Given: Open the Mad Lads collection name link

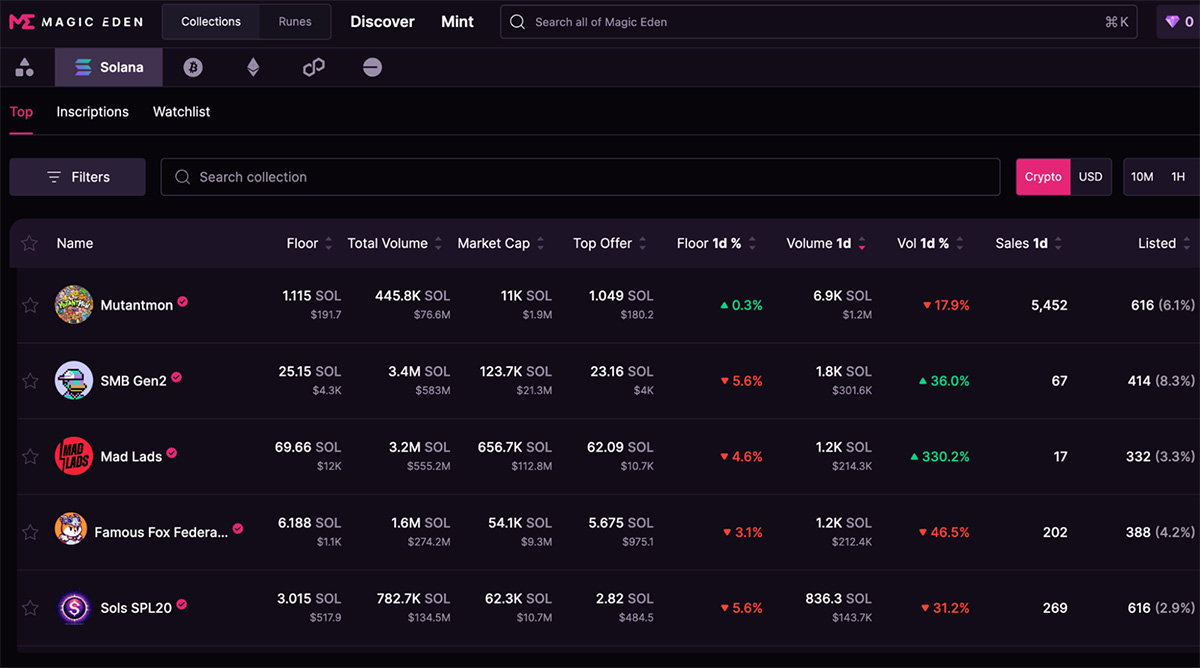Looking at the screenshot, I should click(x=131, y=457).
